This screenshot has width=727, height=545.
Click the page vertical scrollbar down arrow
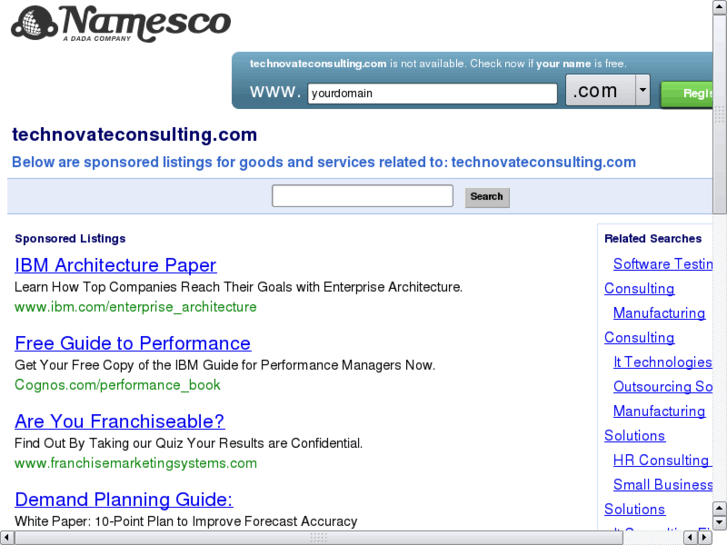720,523
